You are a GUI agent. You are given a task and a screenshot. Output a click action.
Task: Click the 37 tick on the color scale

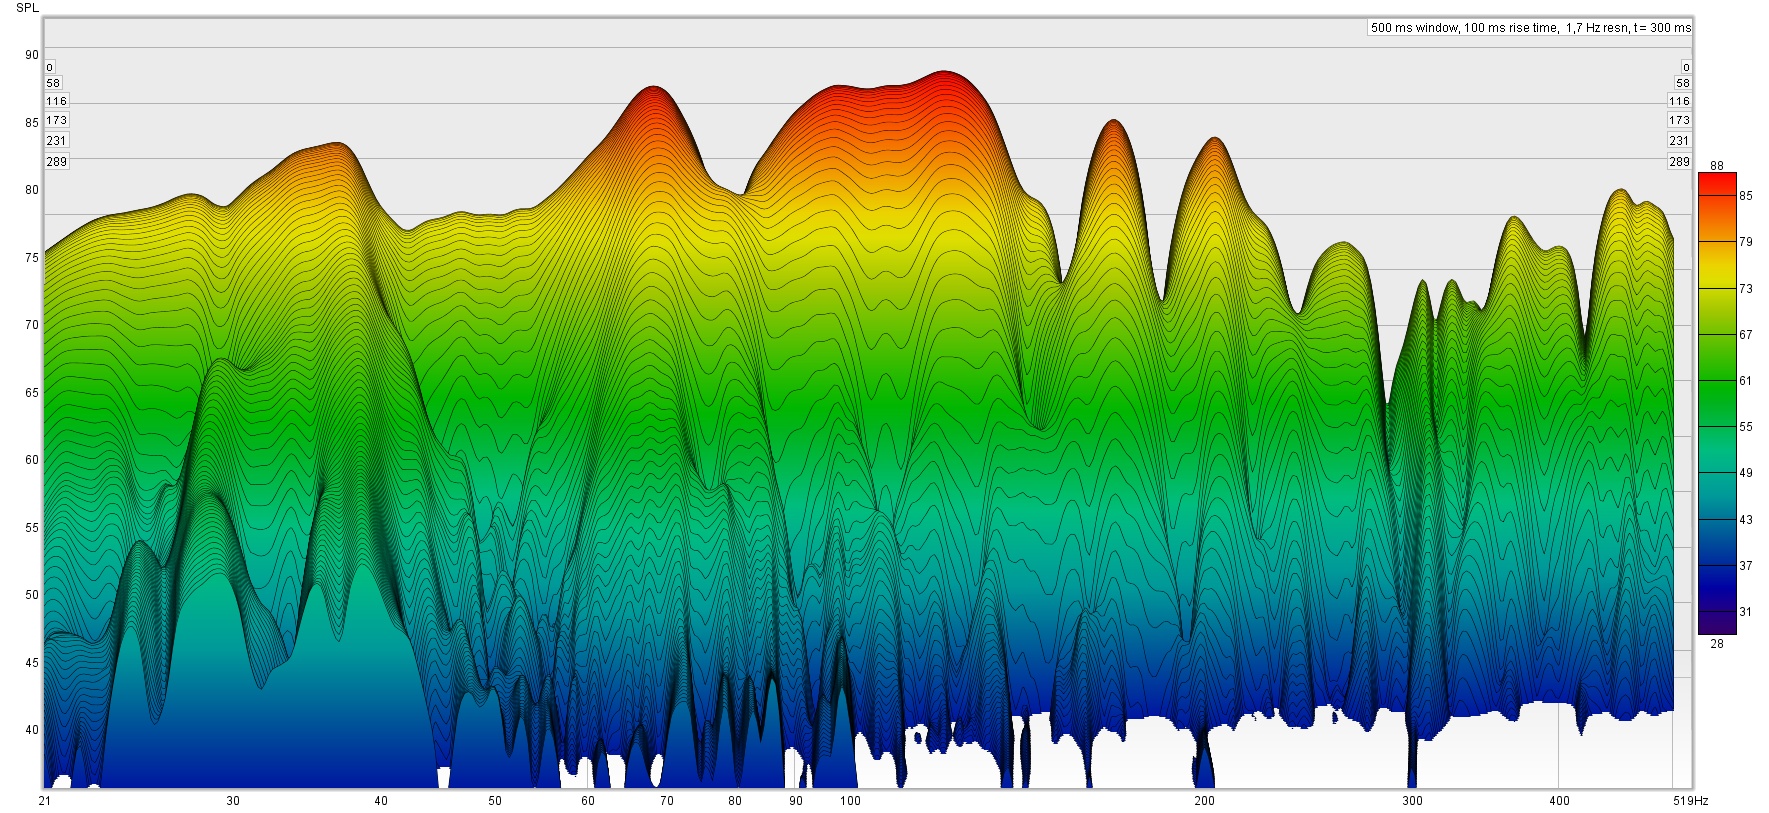pyautogui.click(x=1746, y=566)
